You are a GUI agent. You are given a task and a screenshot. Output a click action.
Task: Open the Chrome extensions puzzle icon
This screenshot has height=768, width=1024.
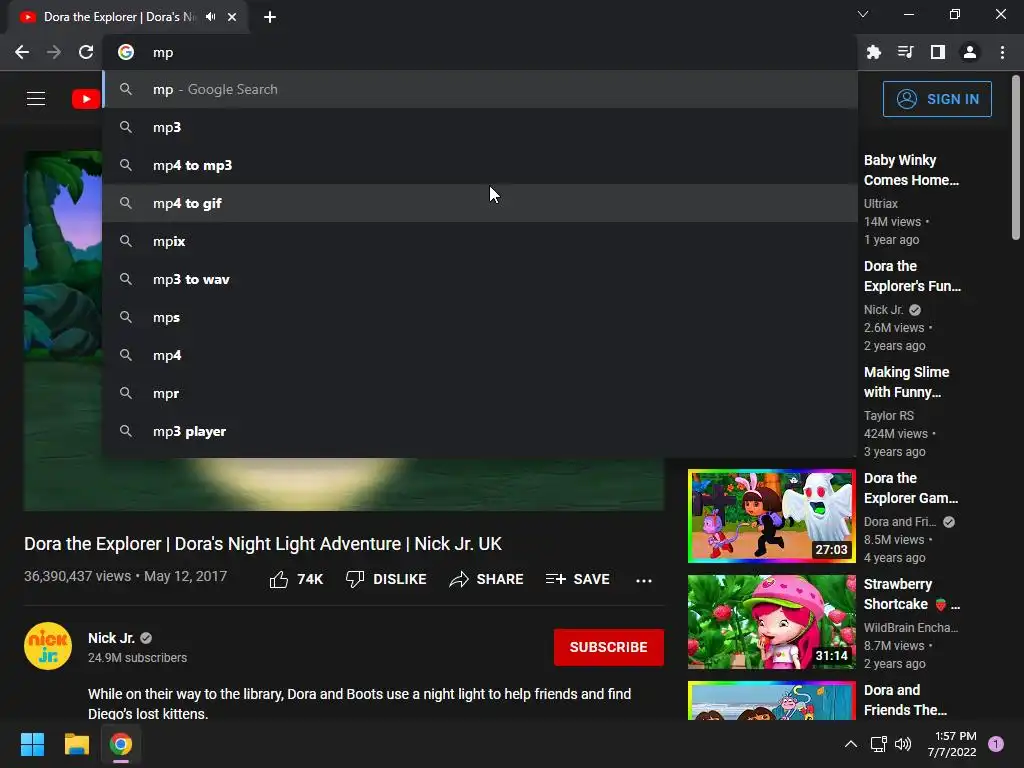tap(874, 52)
